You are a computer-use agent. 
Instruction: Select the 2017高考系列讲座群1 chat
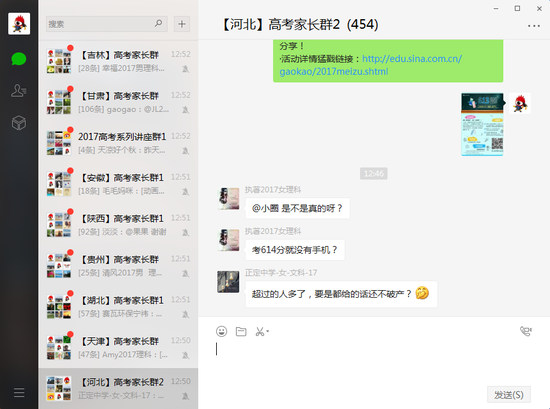pyautogui.click(x=119, y=143)
